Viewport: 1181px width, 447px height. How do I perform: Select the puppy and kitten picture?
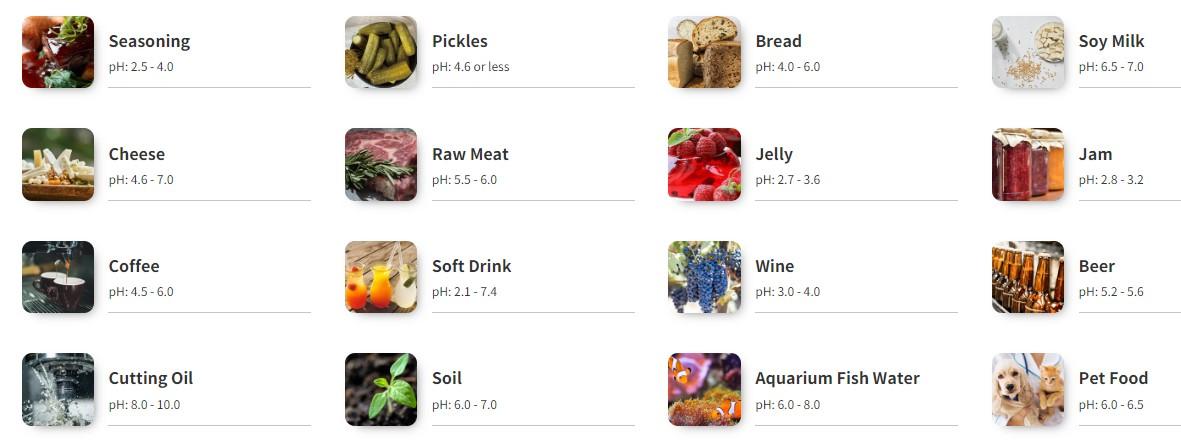(1028, 390)
